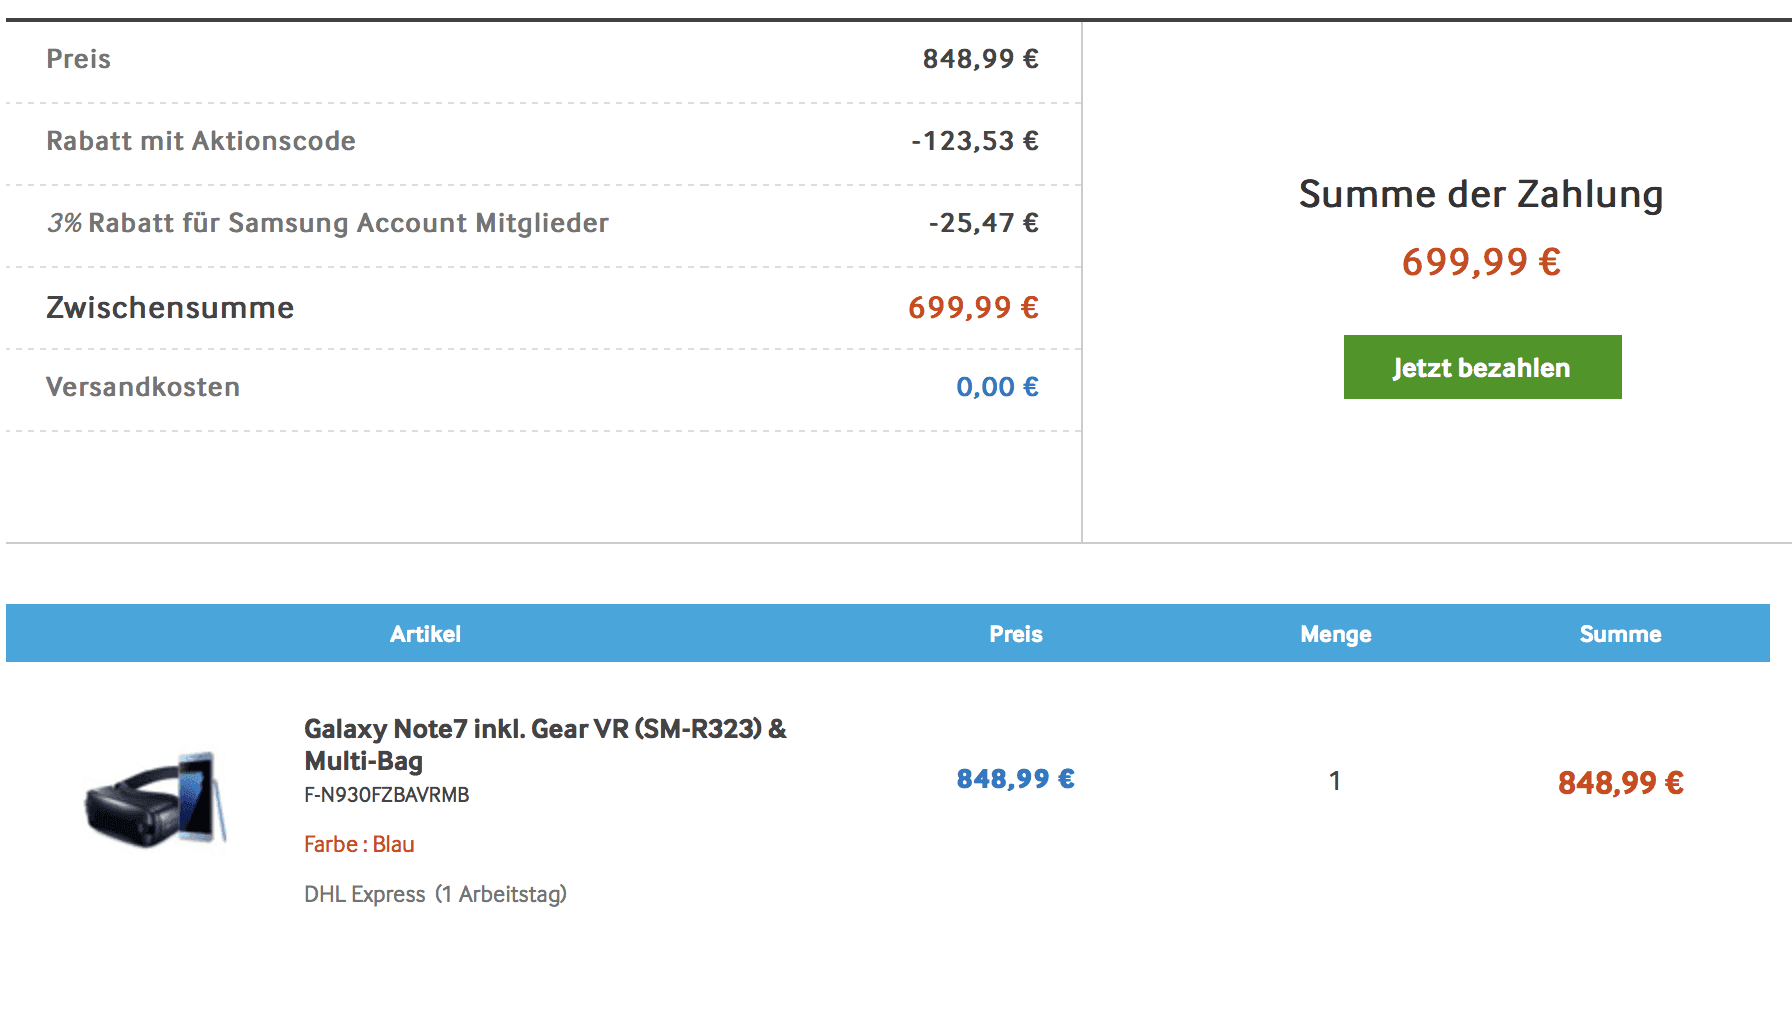1792x1020 pixels.
Task: Click the Samsung Account Mitglieder discount label
Action: [328, 223]
